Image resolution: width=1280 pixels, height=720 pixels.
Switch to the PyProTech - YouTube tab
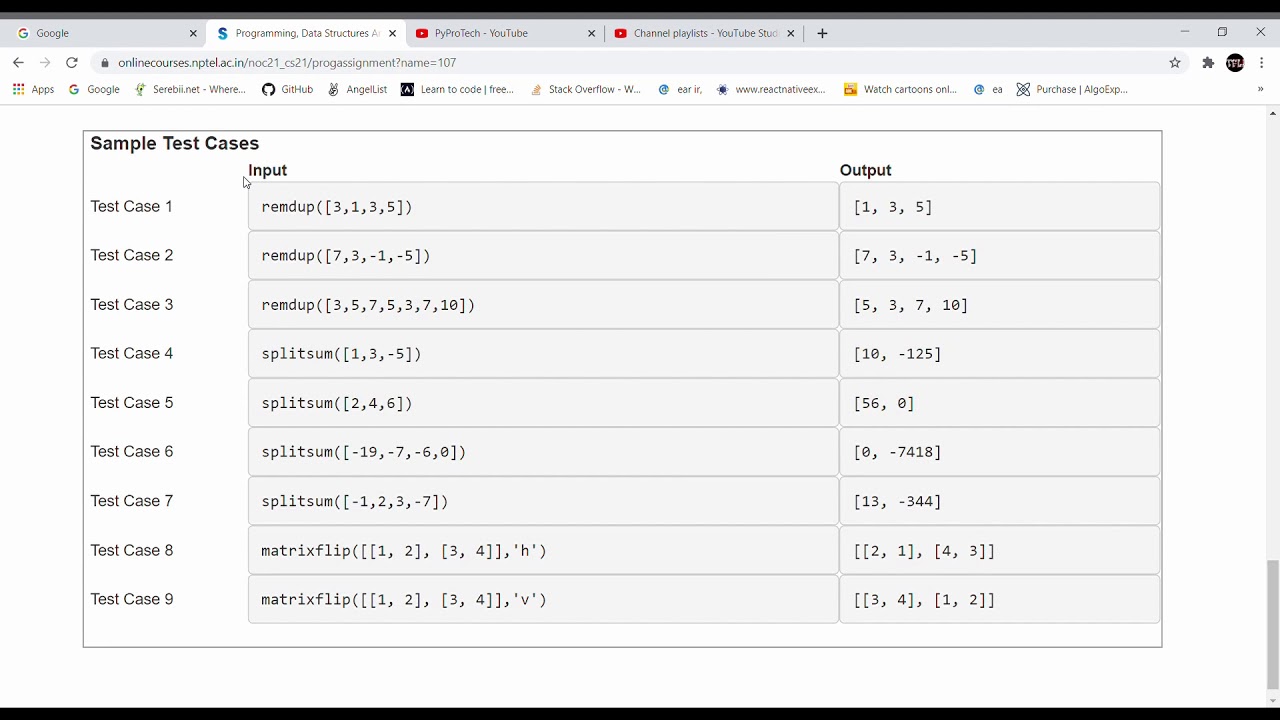tap(490, 33)
